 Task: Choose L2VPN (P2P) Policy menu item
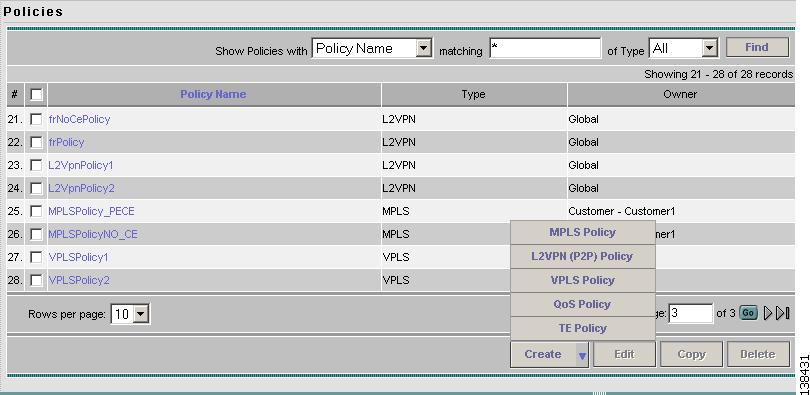[583, 256]
